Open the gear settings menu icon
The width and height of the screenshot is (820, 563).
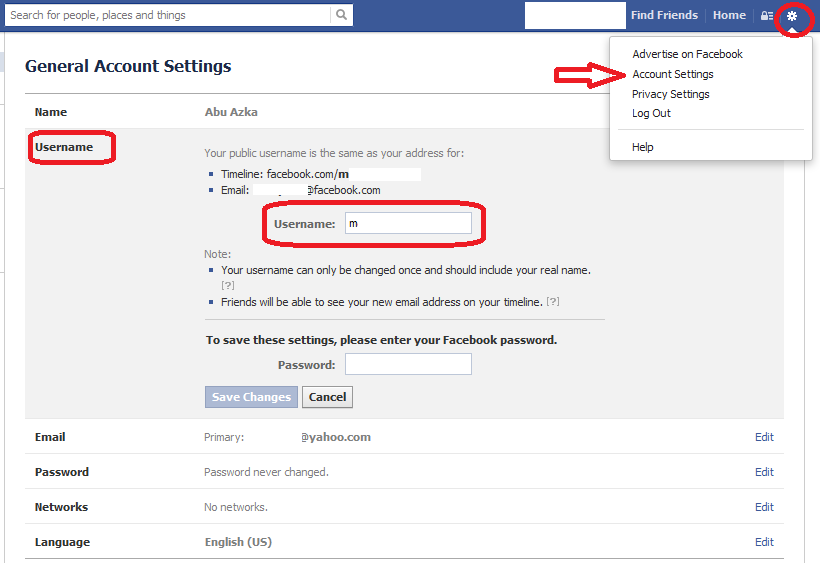pos(792,16)
